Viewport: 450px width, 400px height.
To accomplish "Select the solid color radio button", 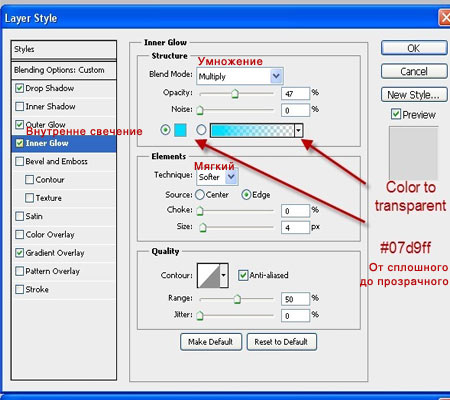I will (165, 130).
